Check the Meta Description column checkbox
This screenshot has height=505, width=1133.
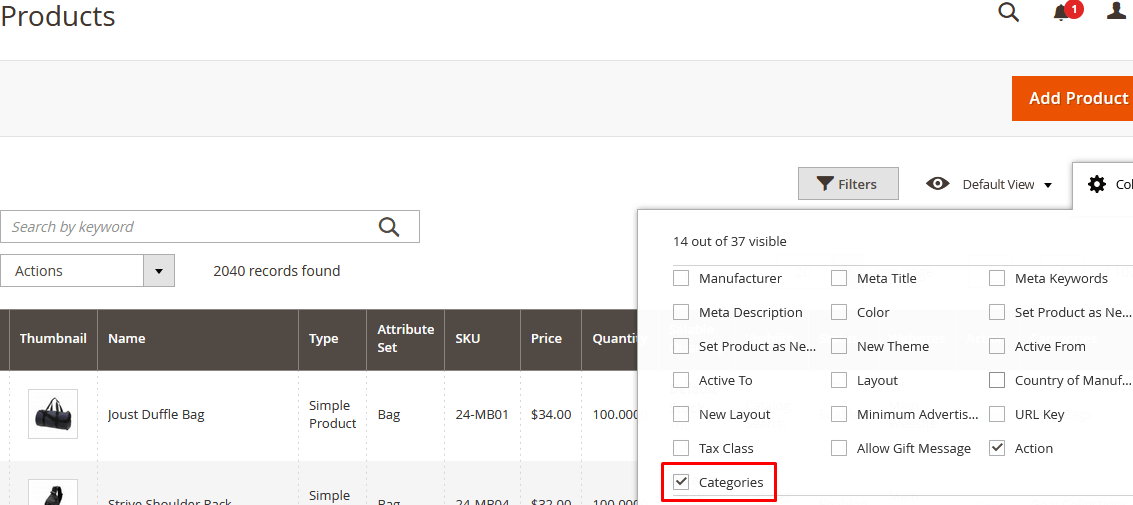(x=681, y=312)
